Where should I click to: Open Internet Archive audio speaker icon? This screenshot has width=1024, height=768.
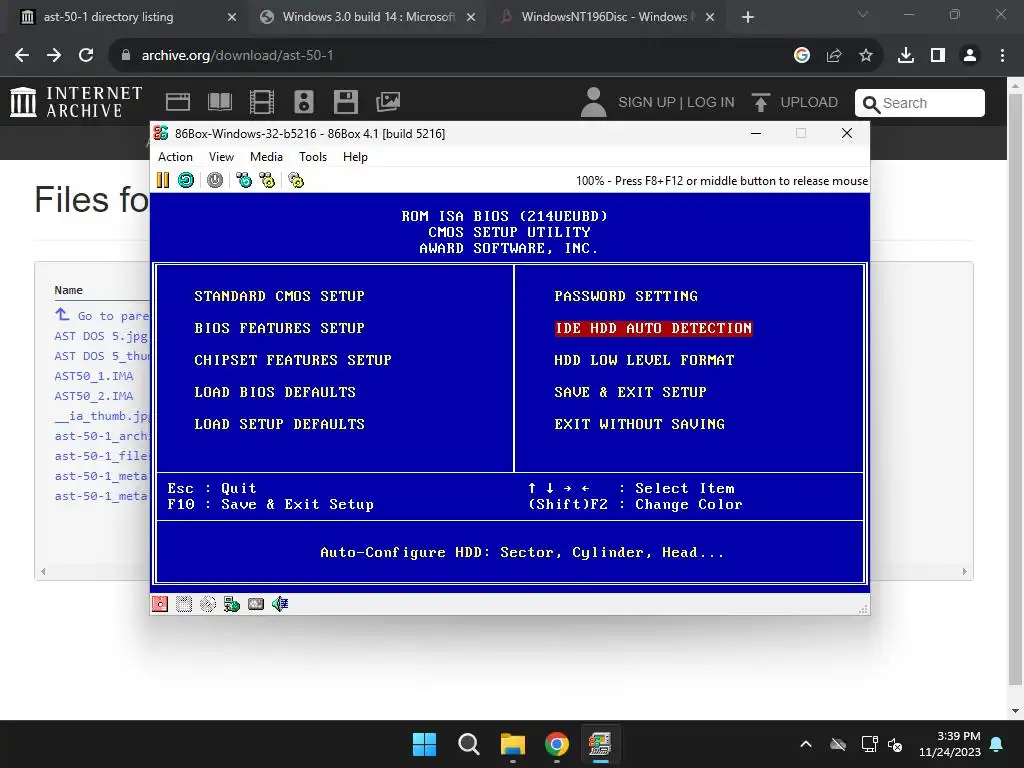pos(304,102)
